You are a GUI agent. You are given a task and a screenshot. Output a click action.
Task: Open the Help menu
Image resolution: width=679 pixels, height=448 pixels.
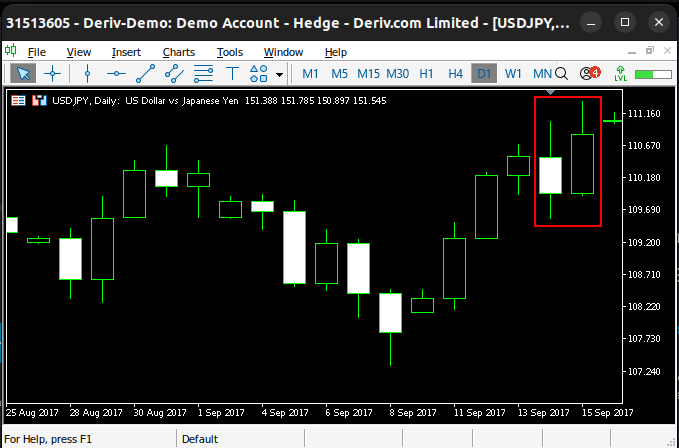point(336,52)
